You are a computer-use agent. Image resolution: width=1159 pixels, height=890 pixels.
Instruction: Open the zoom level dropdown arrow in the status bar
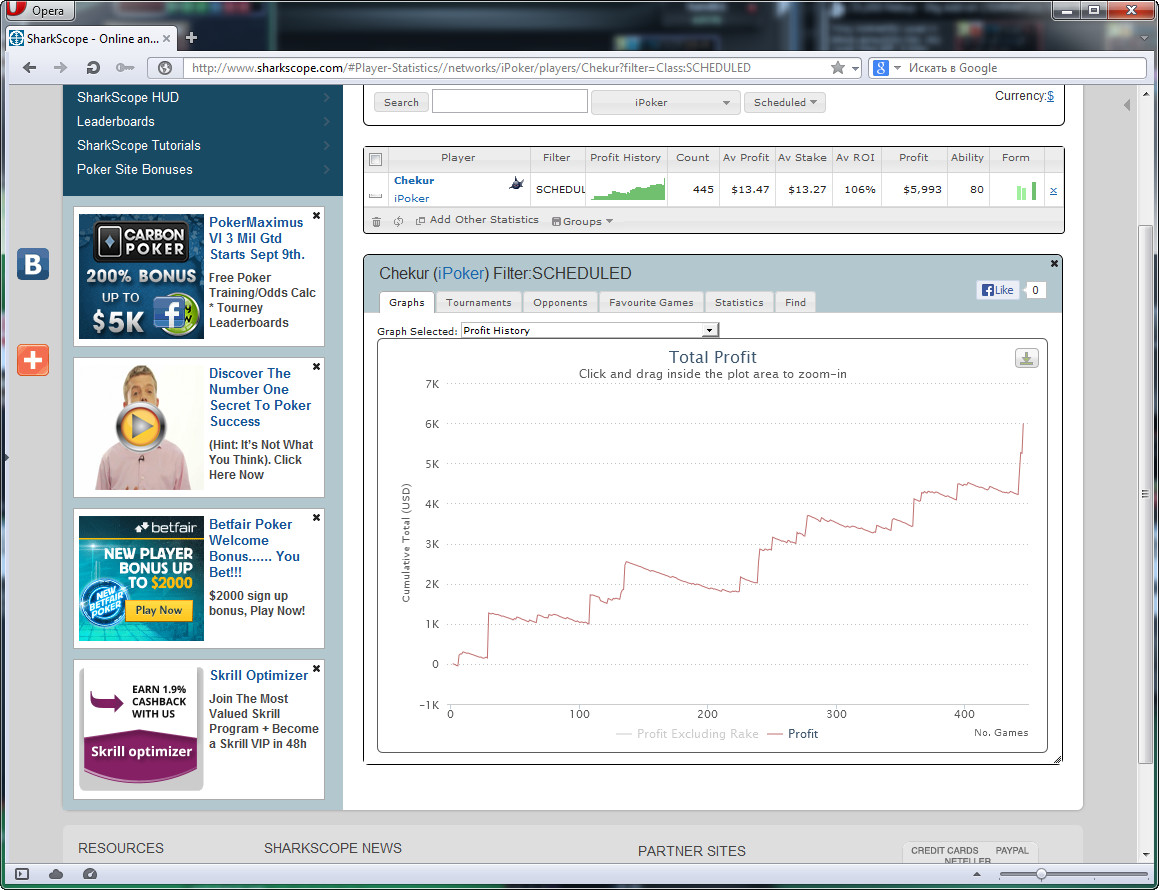click(x=977, y=874)
